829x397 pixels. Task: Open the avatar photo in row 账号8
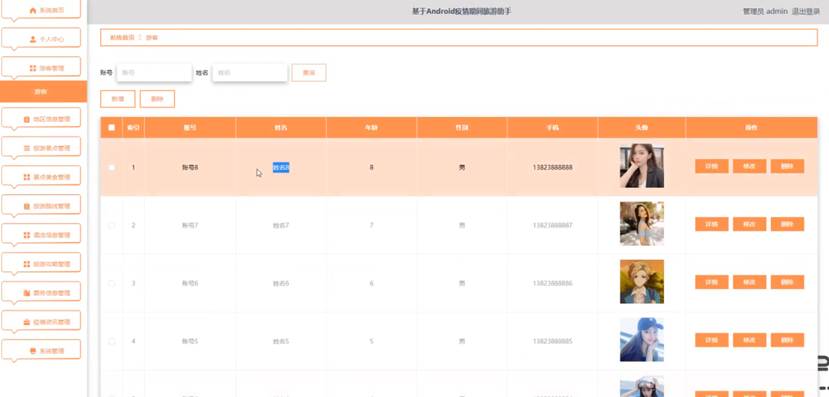pos(642,166)
